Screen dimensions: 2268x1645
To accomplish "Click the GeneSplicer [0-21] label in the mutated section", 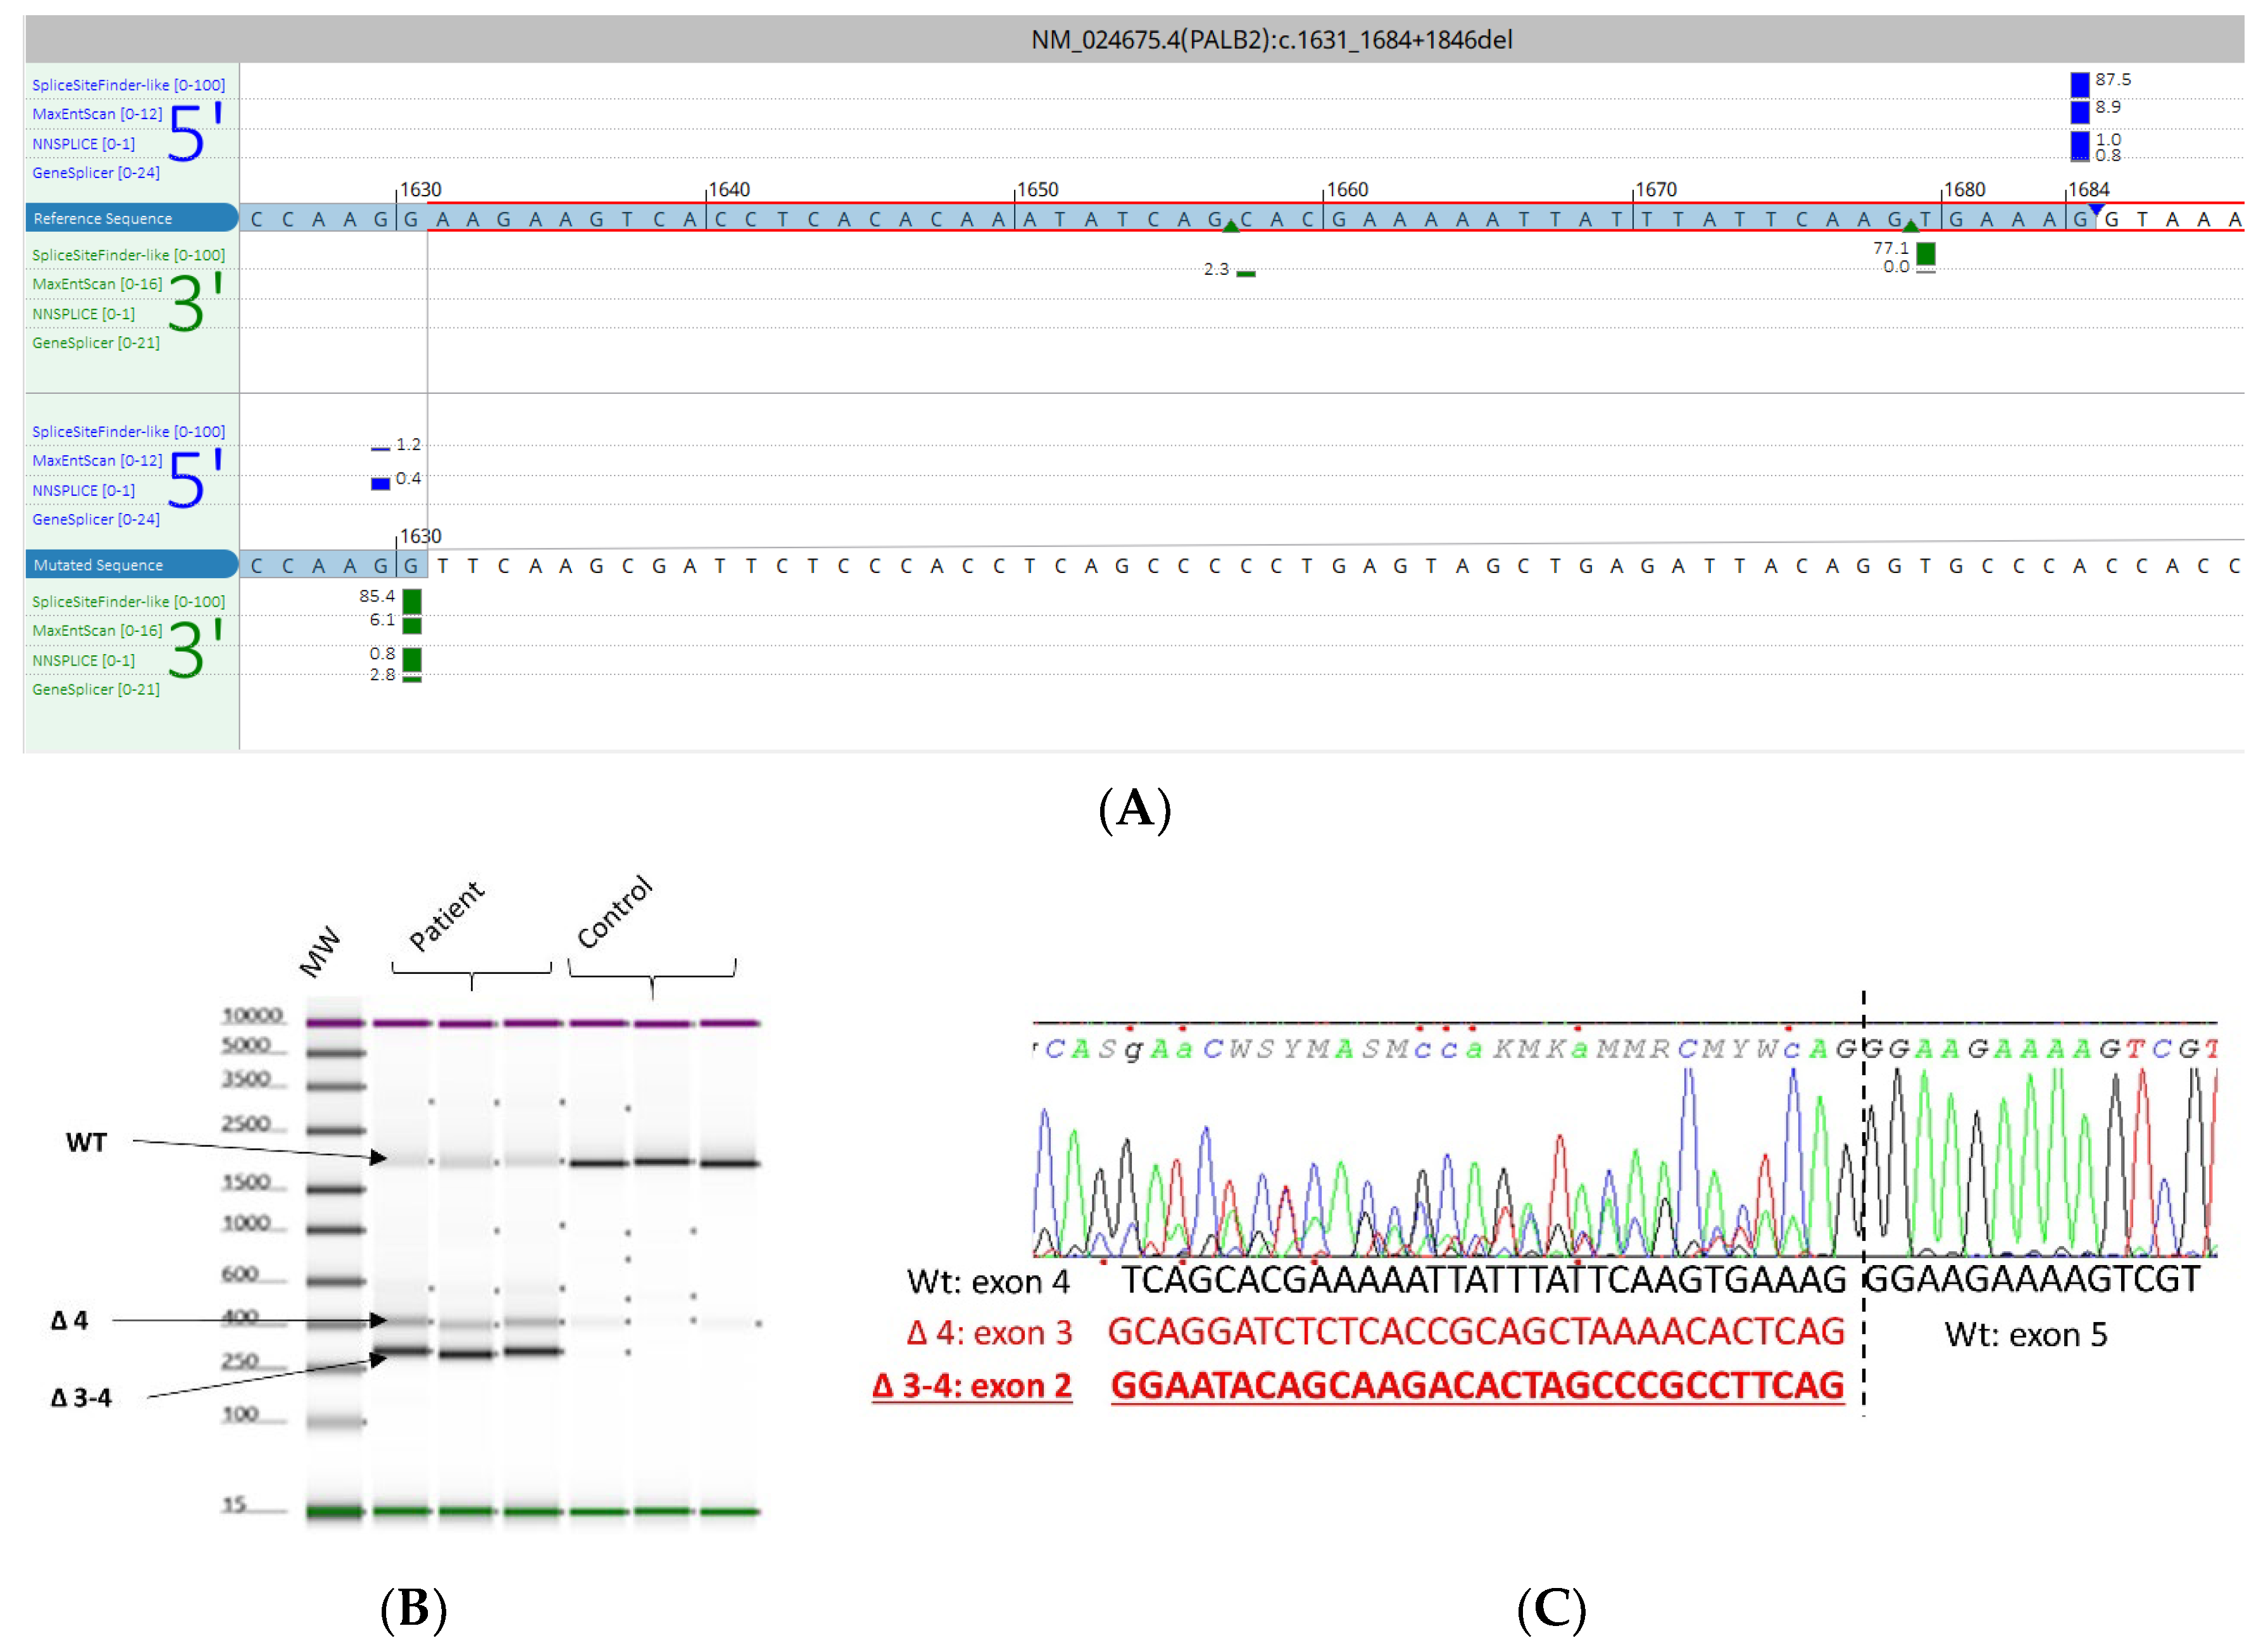I will 96,689.
